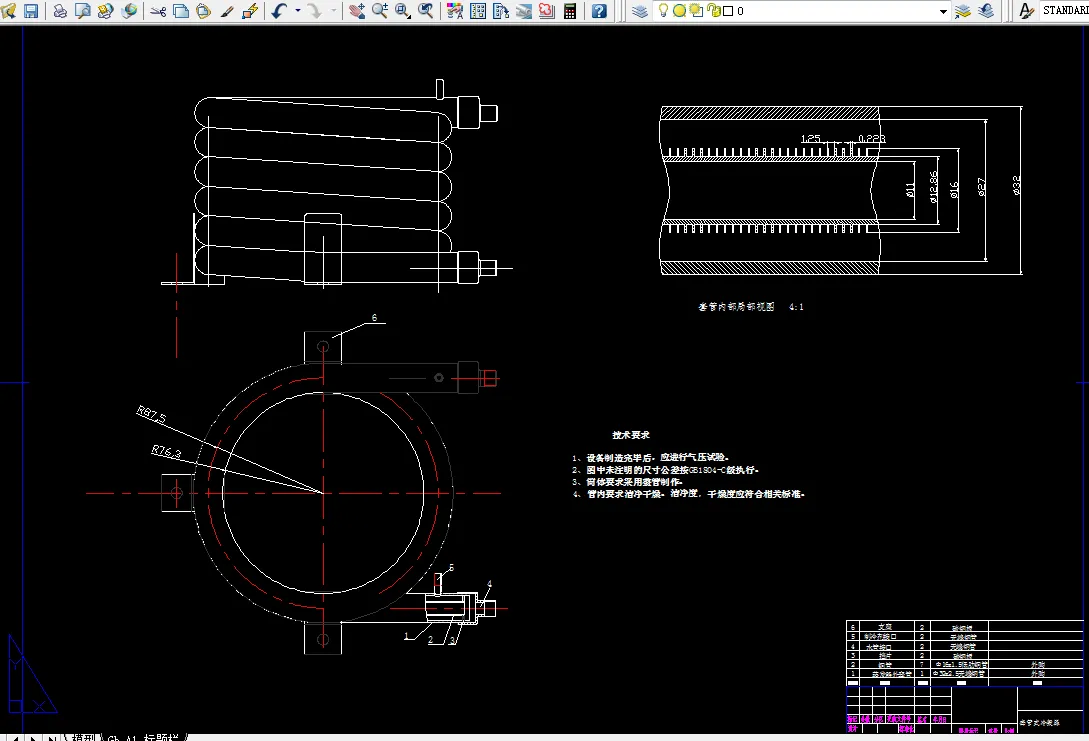The height and width of the screenshot is (741, 1089).
Task: Open the Layer Properties Manager icon
Action: point(640,11)
